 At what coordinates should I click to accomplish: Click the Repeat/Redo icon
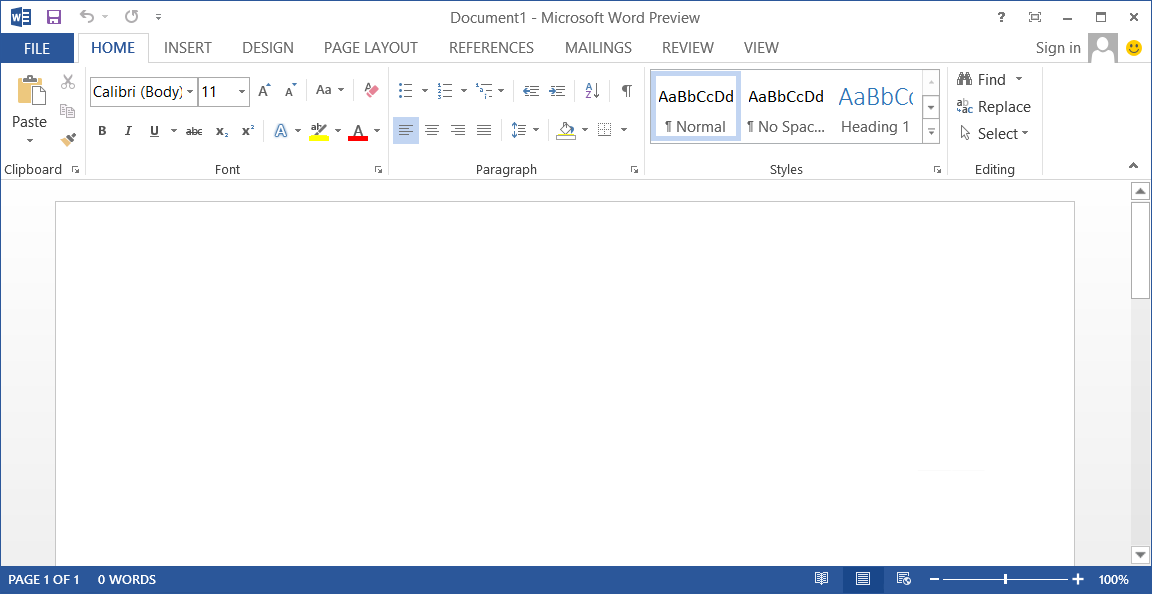tap(132, 16)
